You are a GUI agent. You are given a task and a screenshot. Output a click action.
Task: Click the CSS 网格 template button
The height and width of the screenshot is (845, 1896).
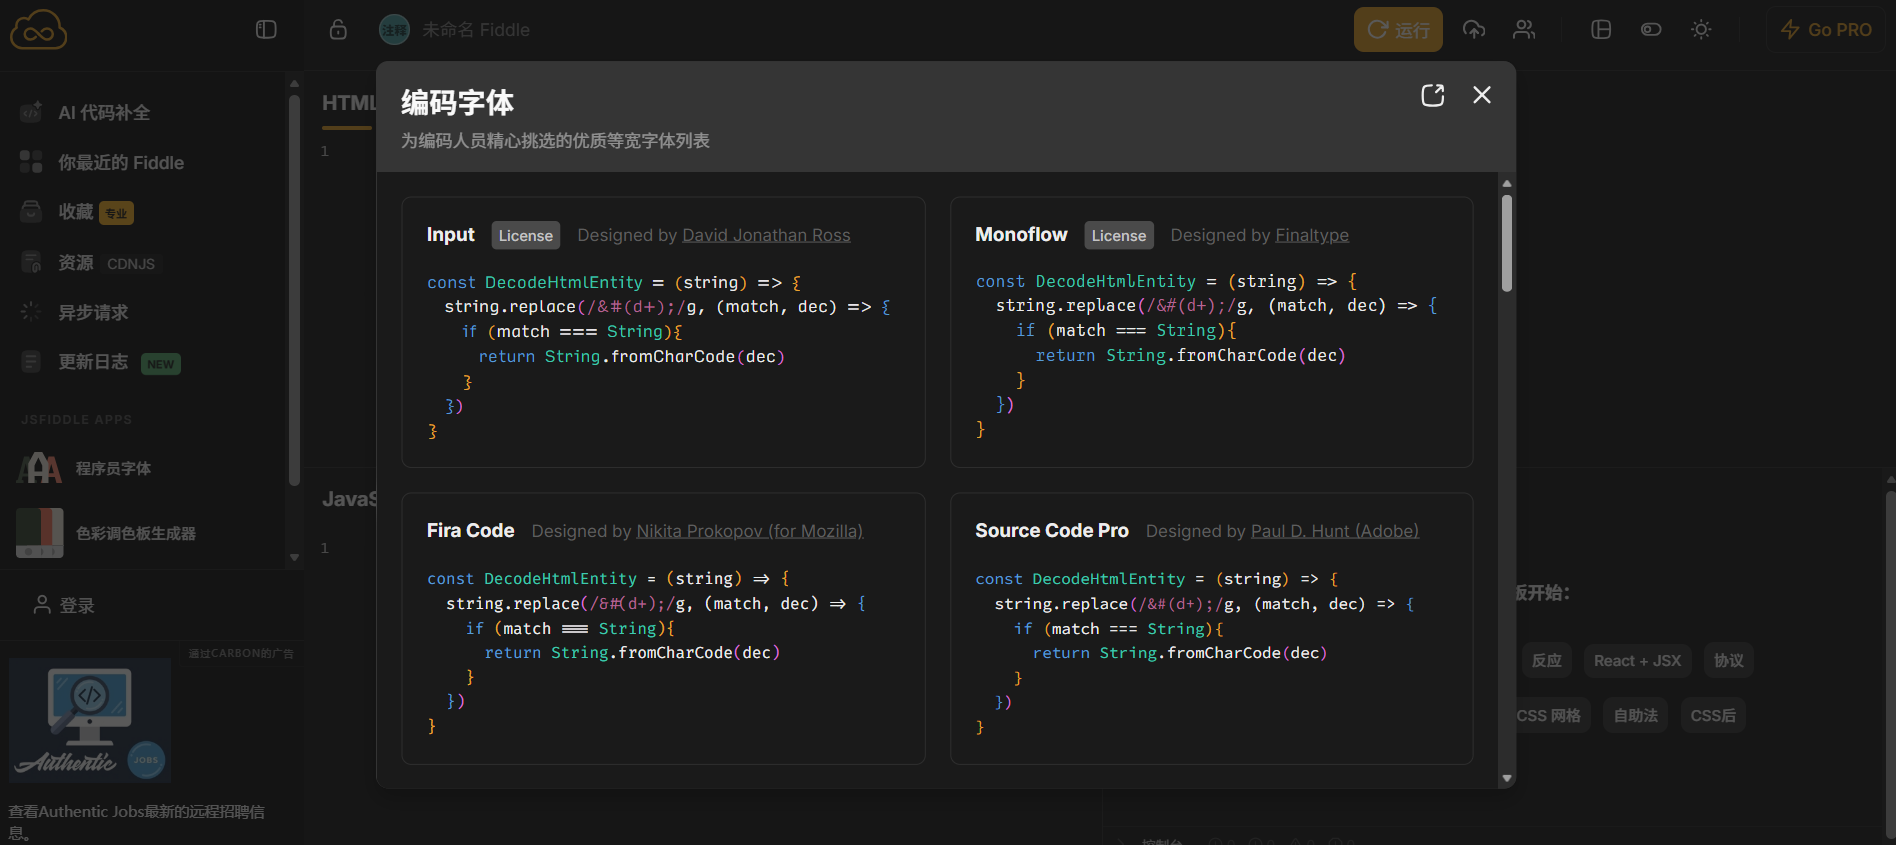point(1549,716)
